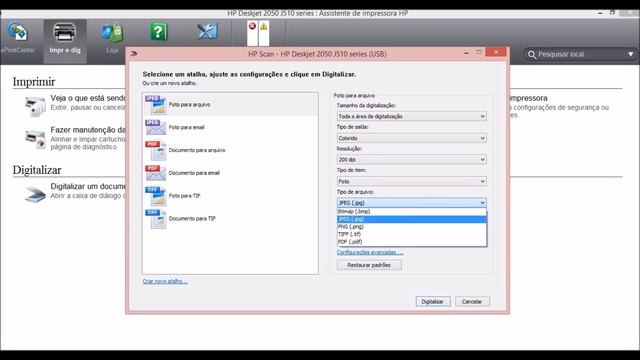Open the tools wrench and screwdriver icon

207,31
